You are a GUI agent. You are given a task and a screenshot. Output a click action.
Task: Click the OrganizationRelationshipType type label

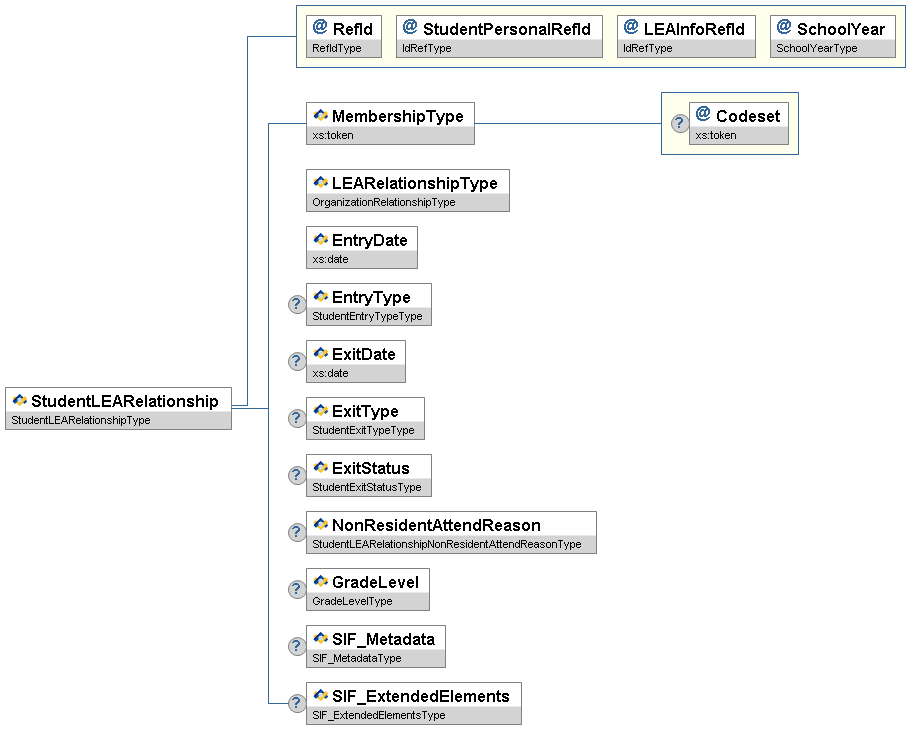coord(384,202)
